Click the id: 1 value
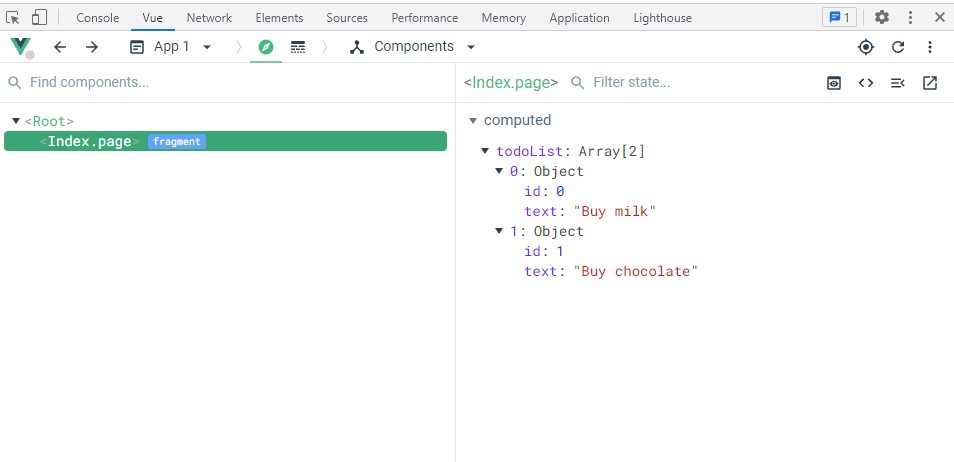Screen dimensions: 954x462 pos(560,251)
